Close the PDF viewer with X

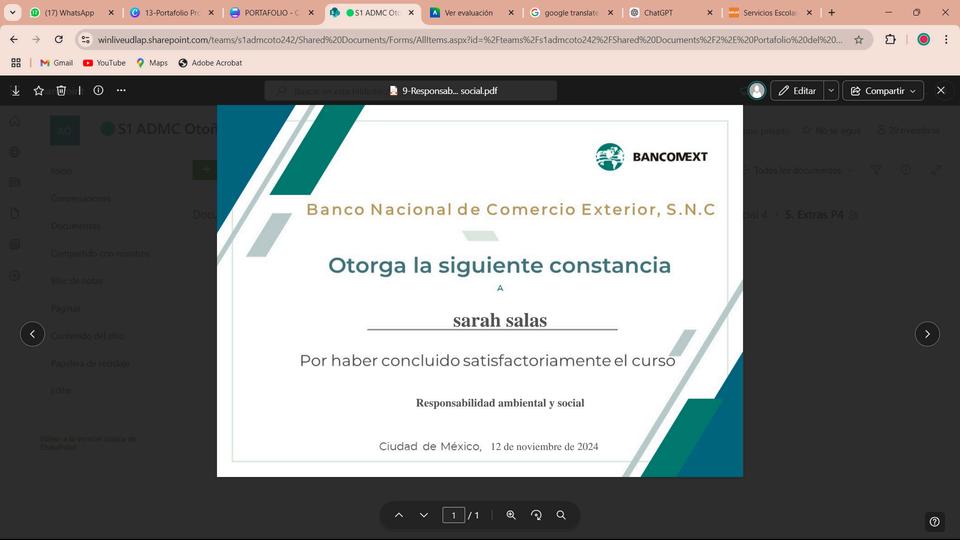click(941, 90)
